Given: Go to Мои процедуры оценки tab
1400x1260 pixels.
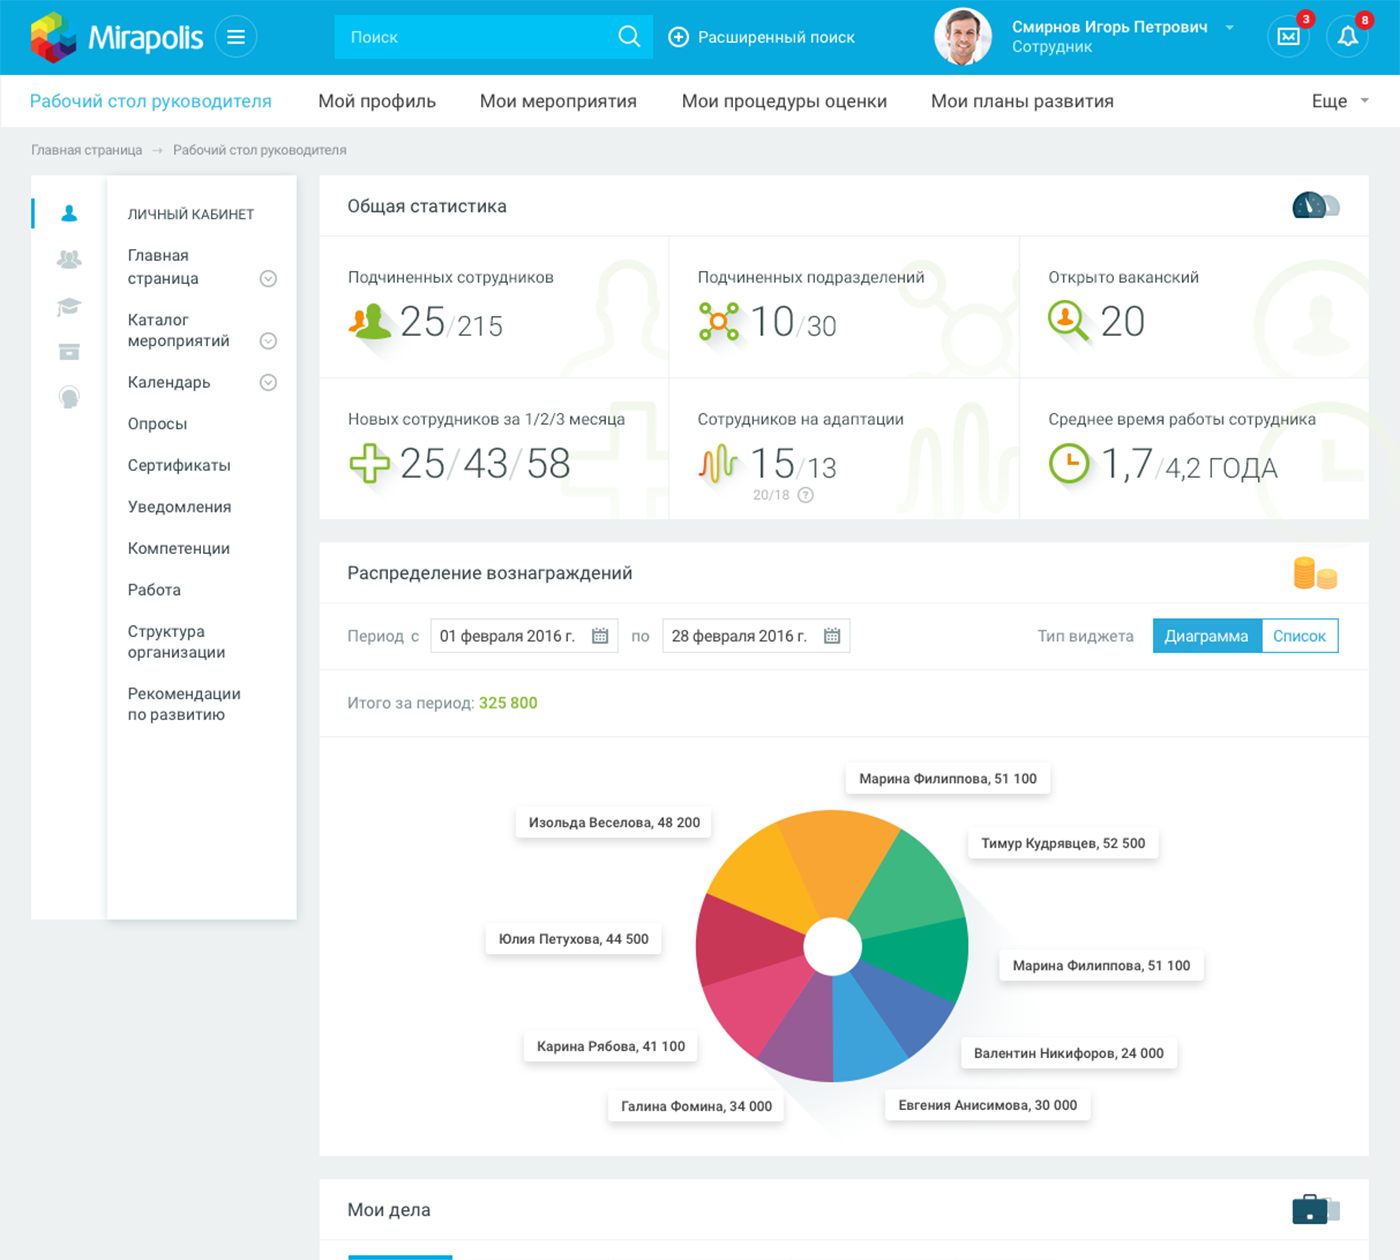Looking at the screenshot, I should [x=784, y=101].
